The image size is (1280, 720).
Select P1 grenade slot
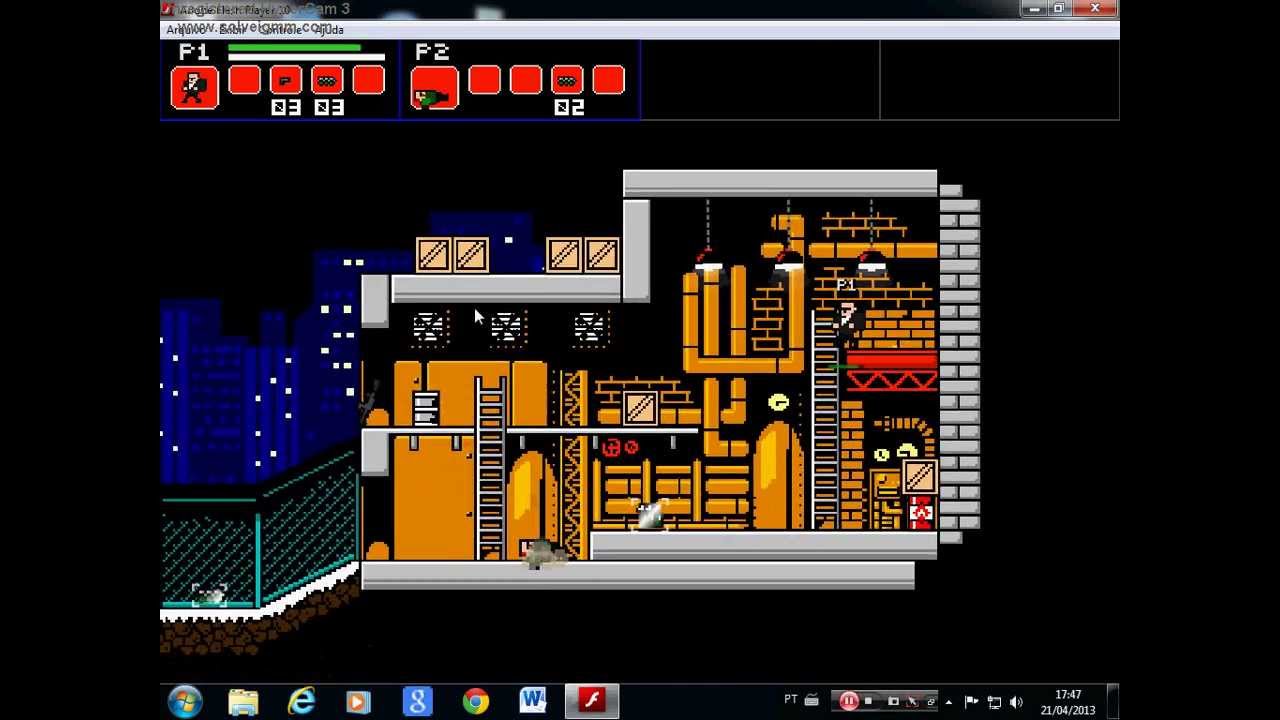pos(327,81)
